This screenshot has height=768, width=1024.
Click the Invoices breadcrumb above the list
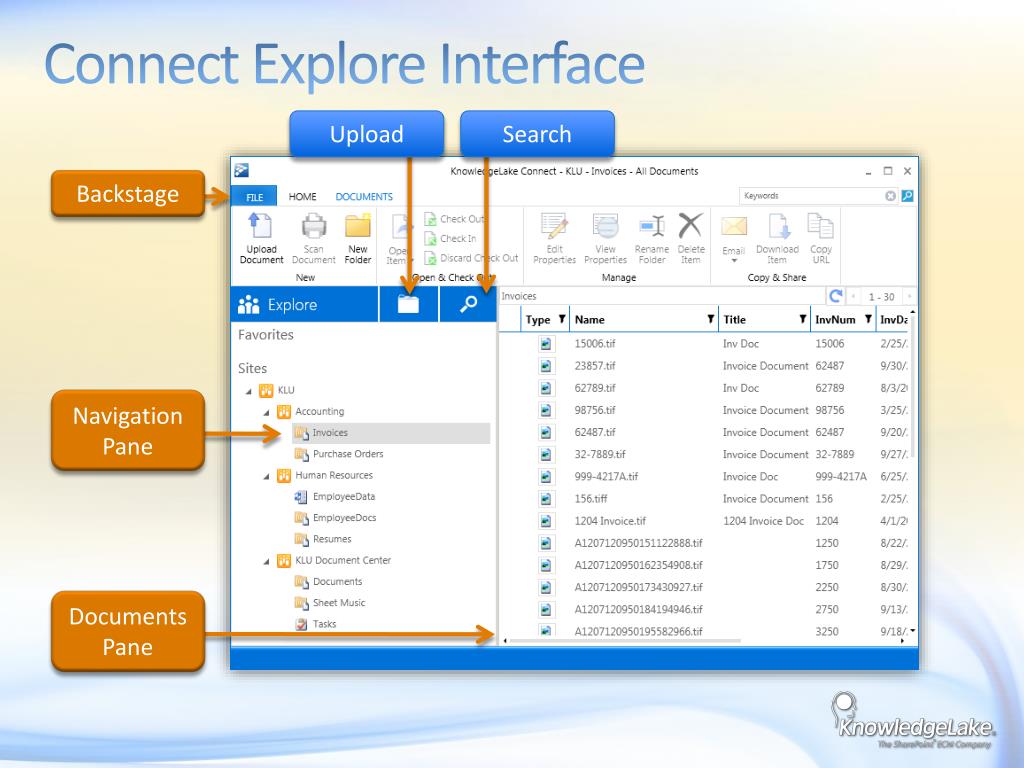pos(519,296)
